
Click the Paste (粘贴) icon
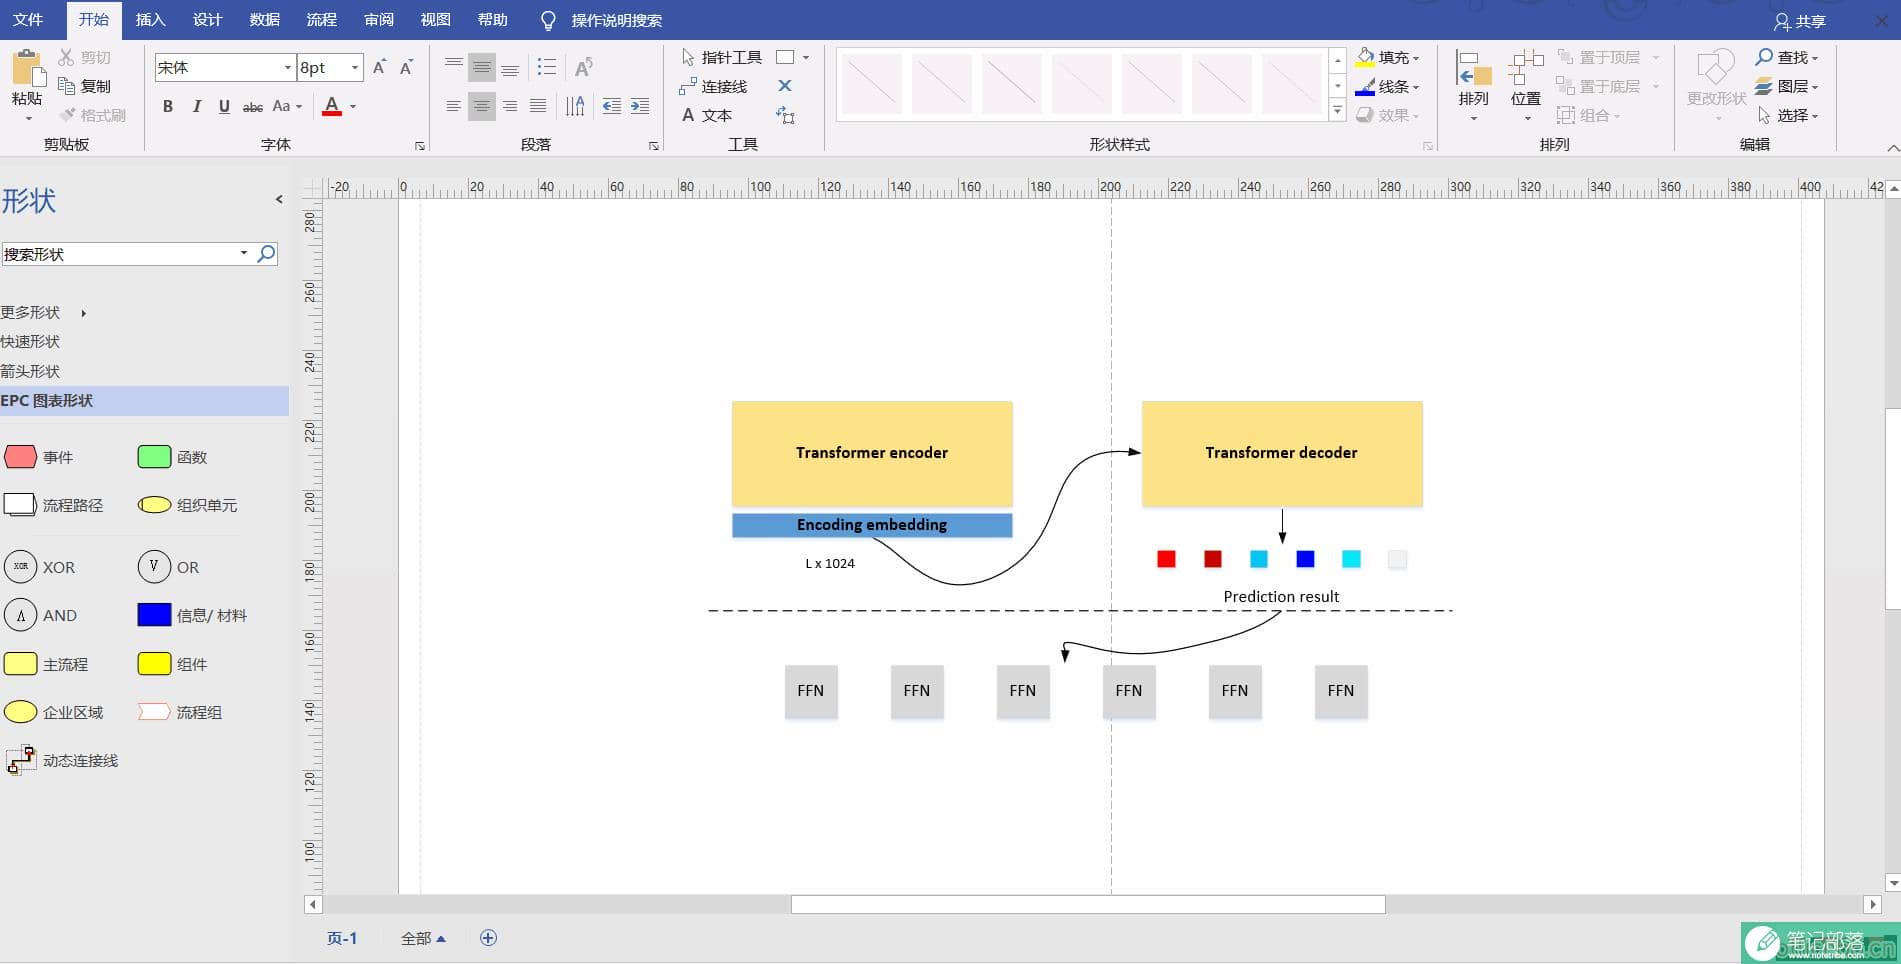27,68
